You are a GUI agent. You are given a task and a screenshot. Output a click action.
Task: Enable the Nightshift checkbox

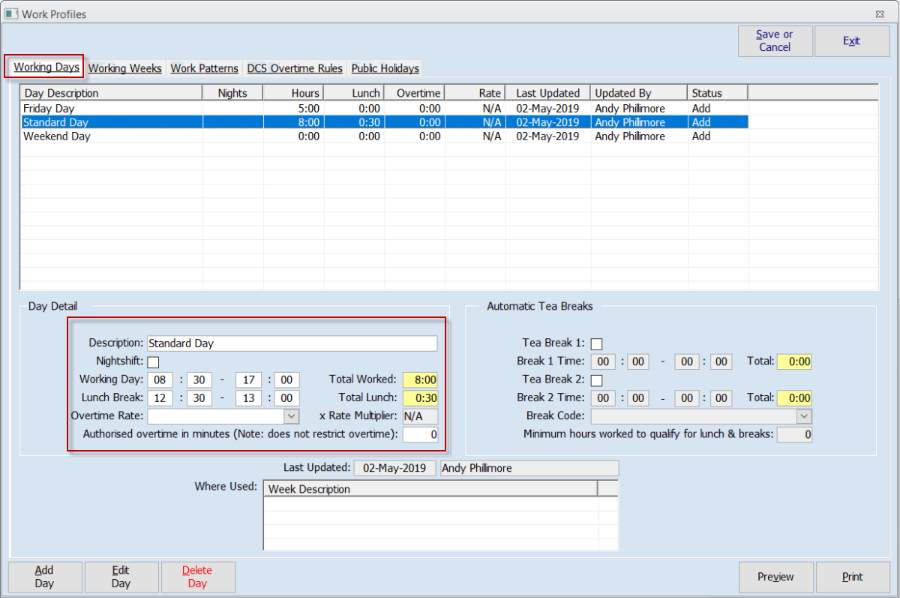click(x=153, y=362)
